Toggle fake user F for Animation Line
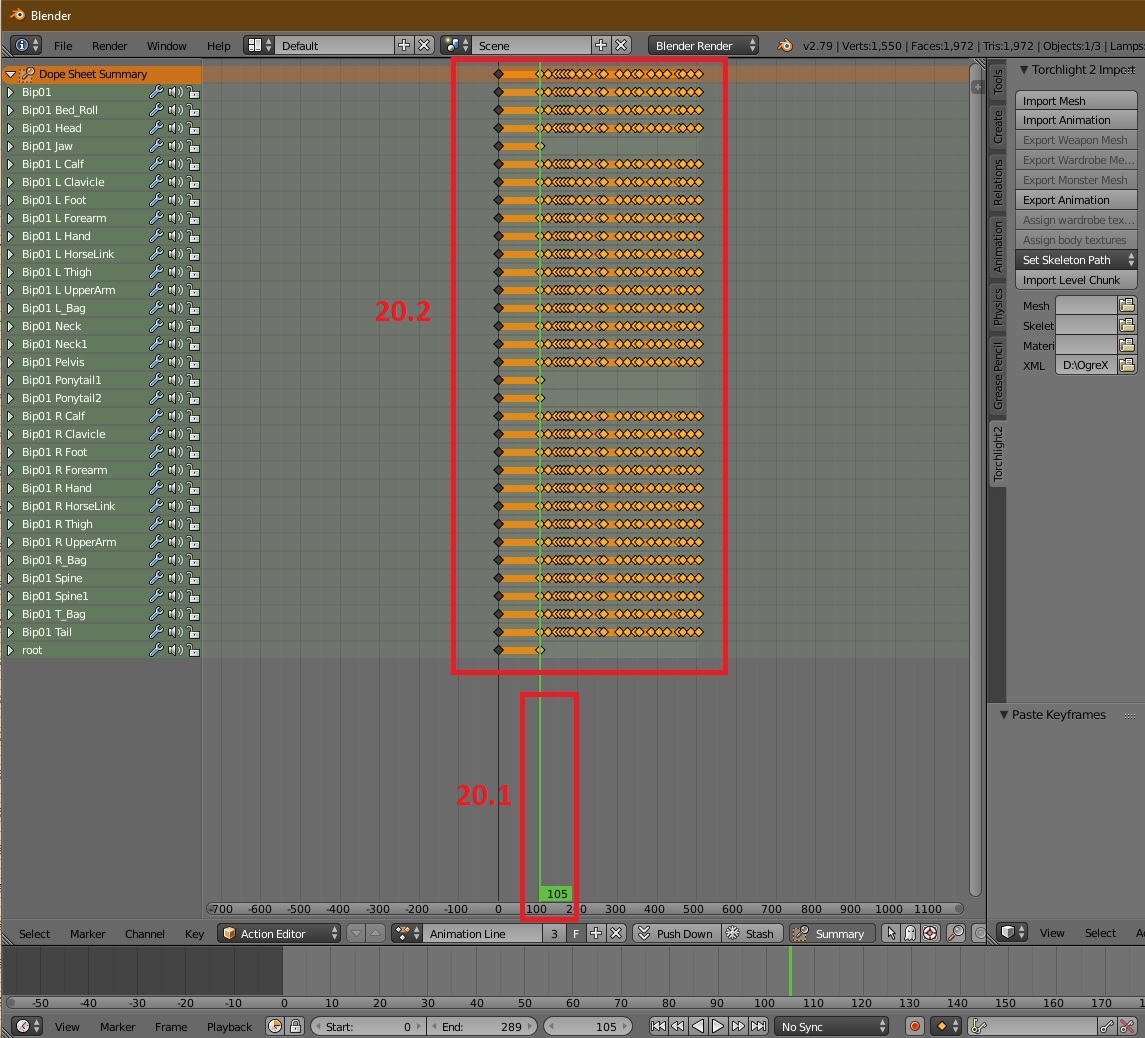 575,934
